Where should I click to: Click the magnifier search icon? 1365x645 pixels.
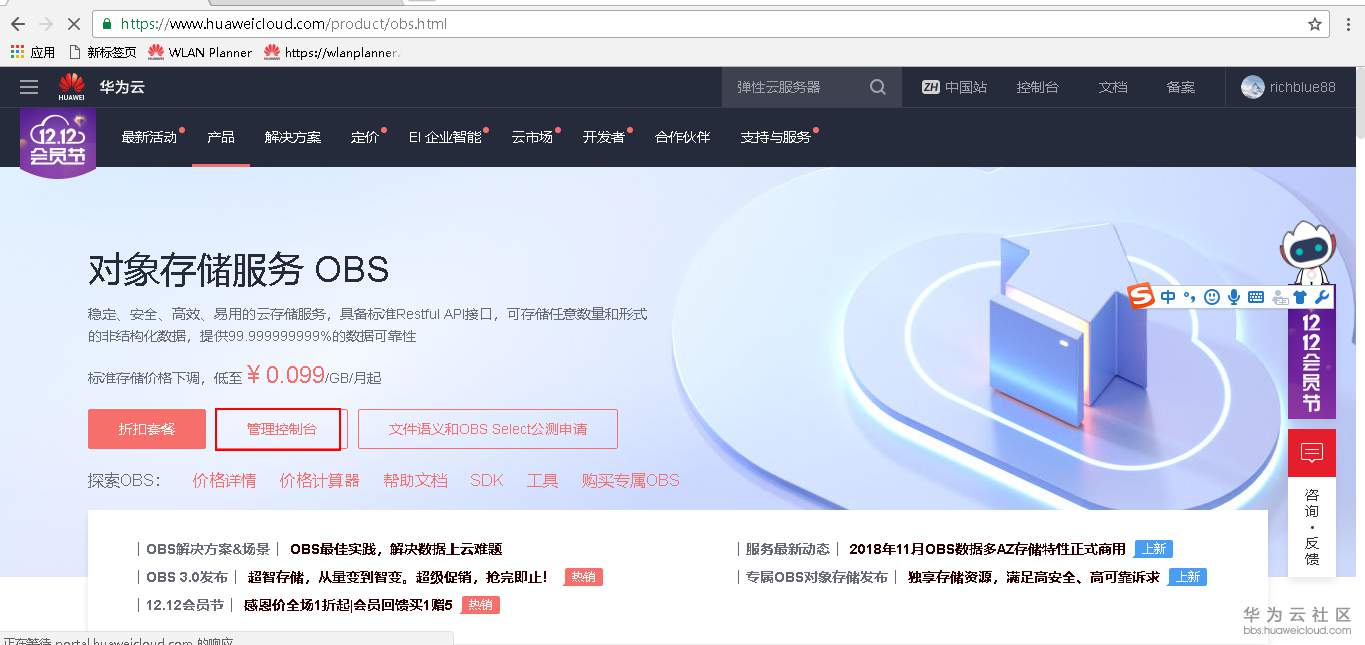point(878,87)
